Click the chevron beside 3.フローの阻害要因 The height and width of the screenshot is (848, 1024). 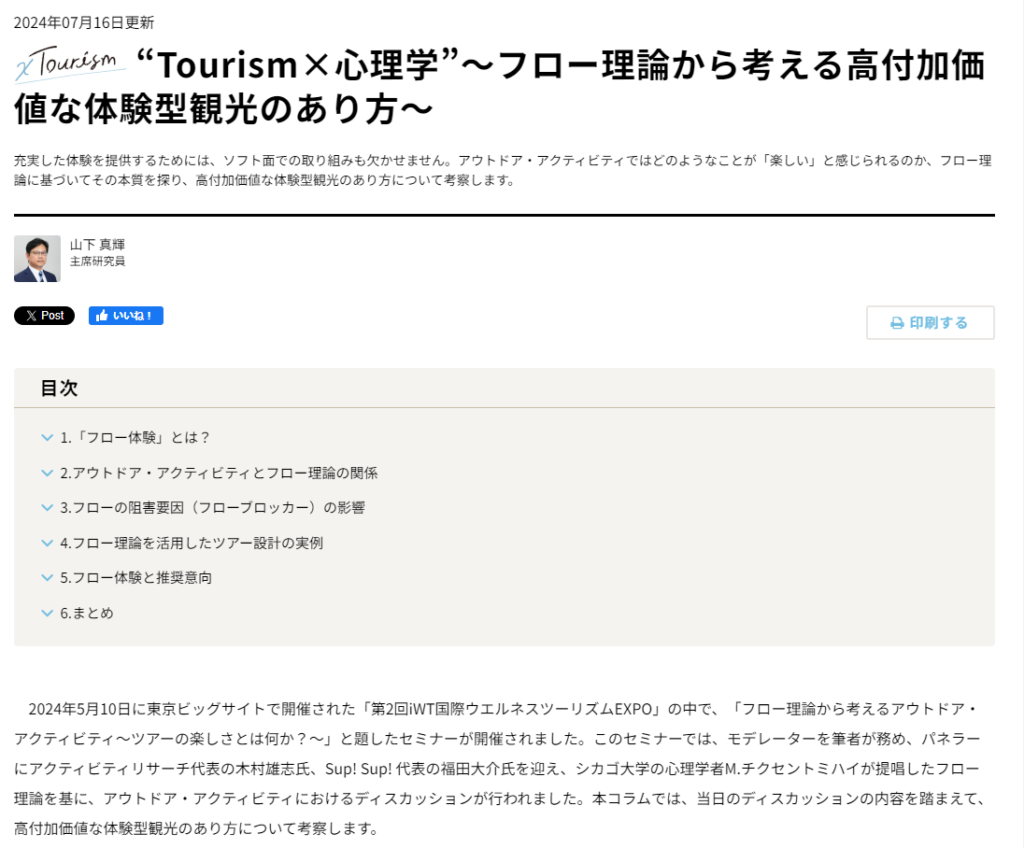click(x=47, y=508)
